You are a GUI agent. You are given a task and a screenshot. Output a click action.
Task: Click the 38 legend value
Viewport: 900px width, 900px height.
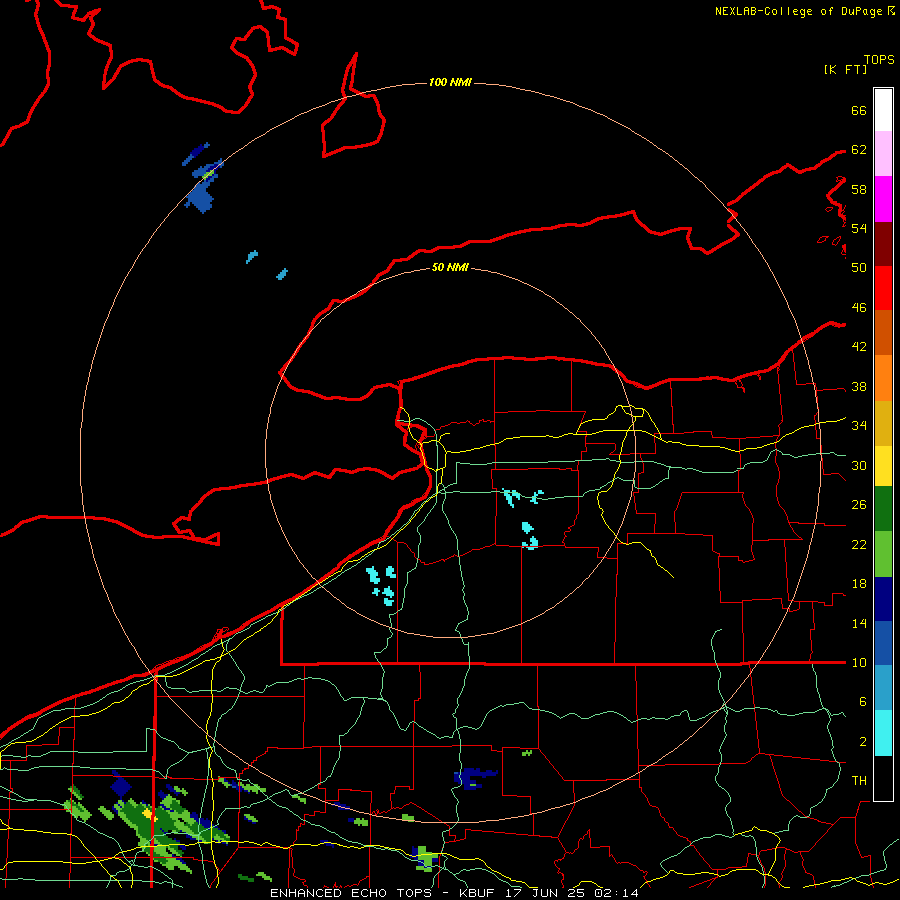point(859,386)
